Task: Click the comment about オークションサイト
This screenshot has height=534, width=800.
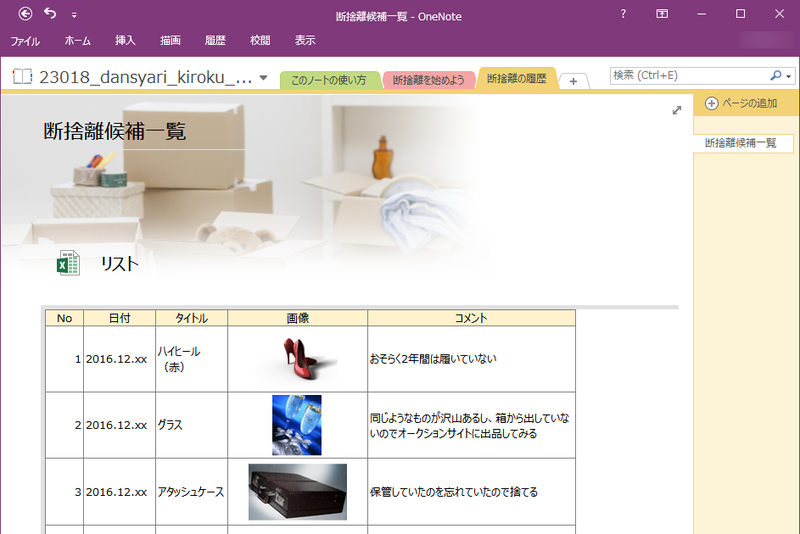Action: [x=469, y=425]
